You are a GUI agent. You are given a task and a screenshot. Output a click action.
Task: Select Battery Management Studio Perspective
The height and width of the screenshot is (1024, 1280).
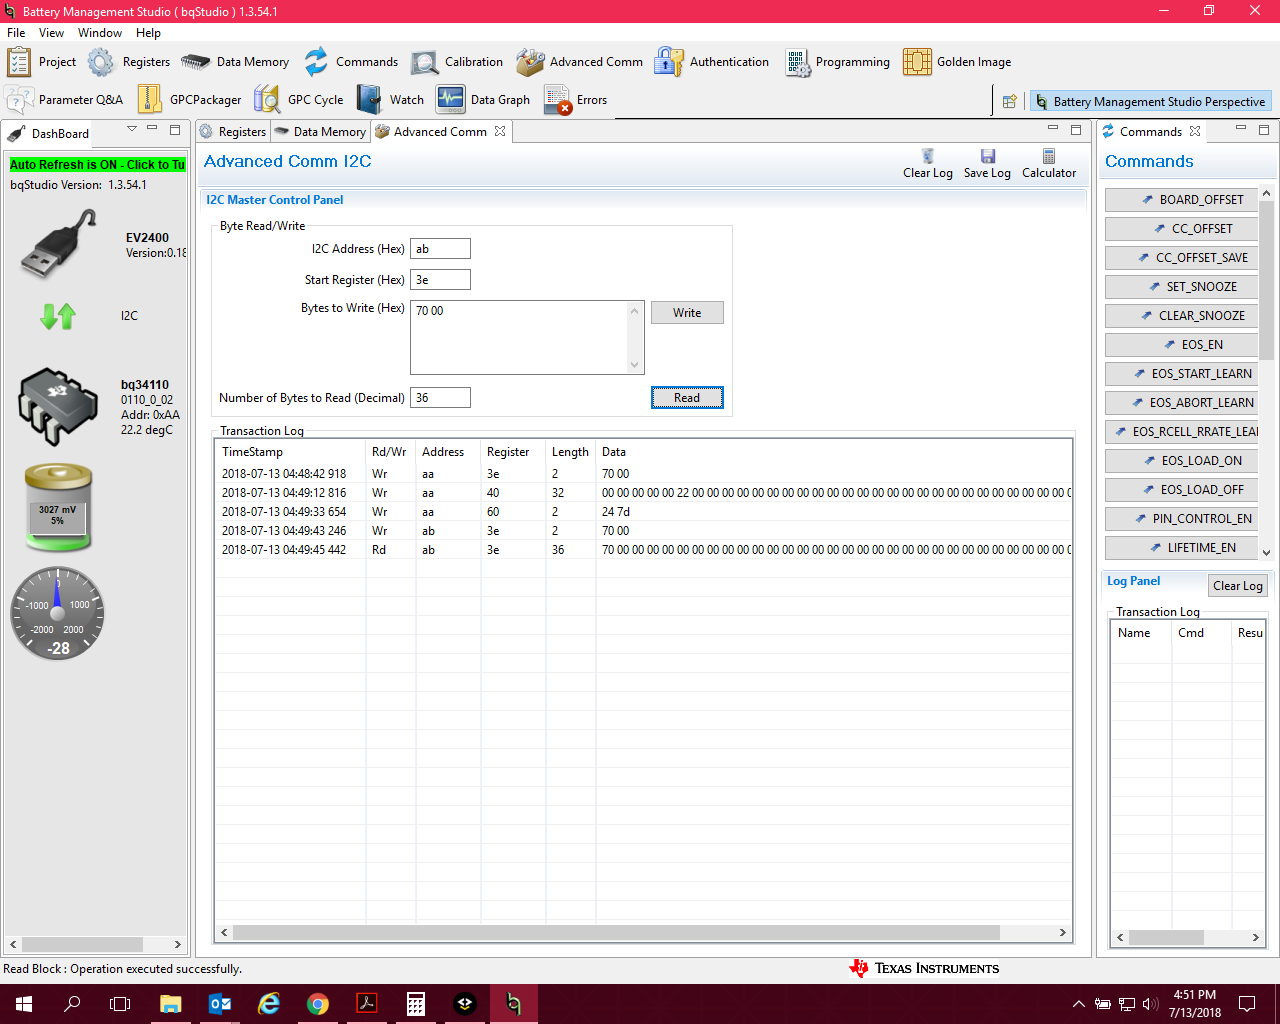coord(1150,102)
